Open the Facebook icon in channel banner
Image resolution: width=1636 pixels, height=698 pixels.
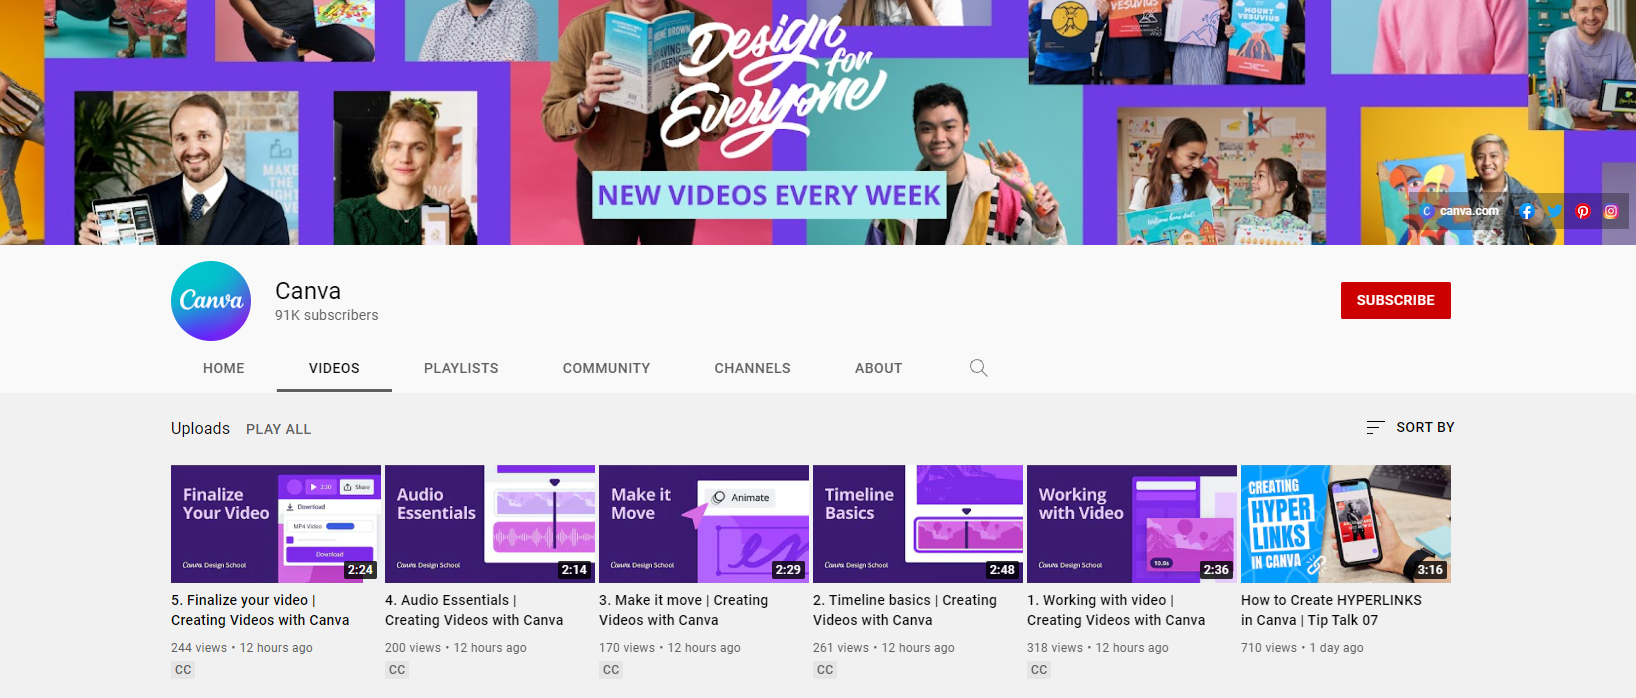[1526, 211]
